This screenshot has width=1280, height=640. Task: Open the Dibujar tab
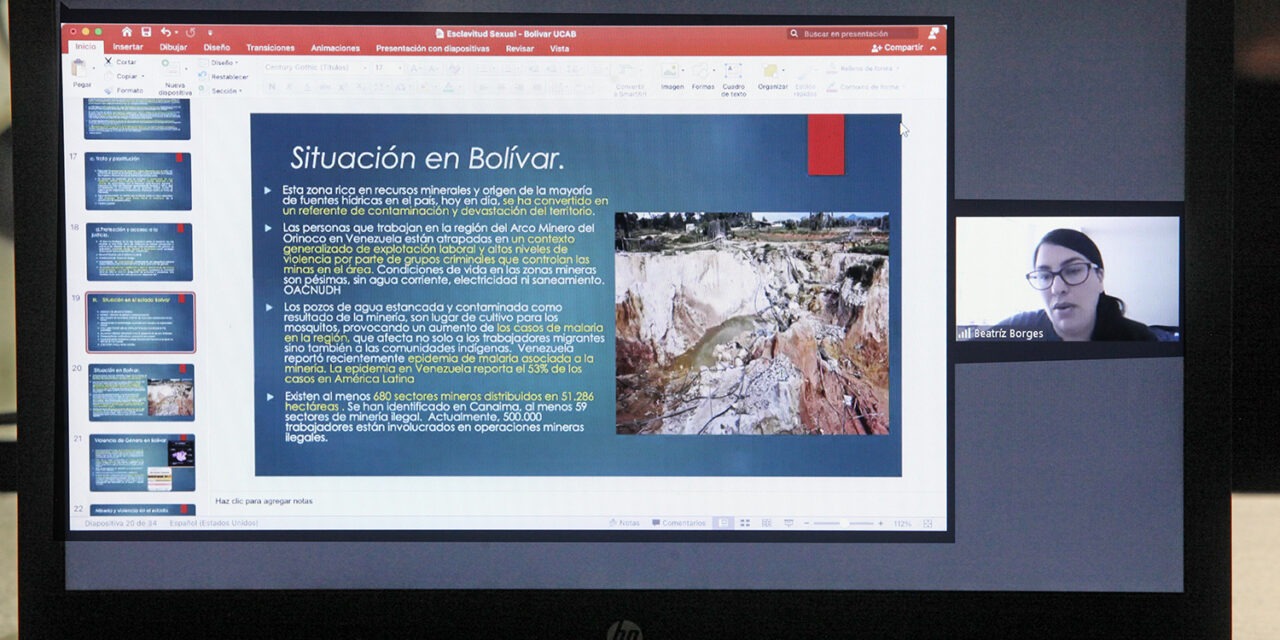point(173,48)
